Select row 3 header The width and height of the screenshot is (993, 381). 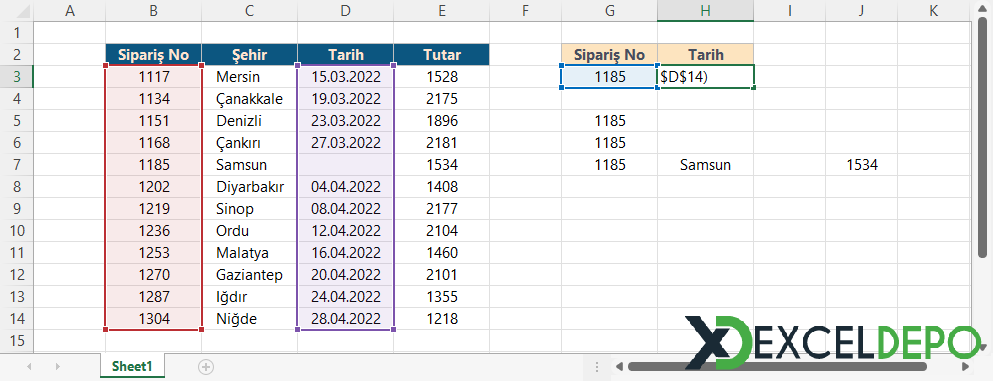click(16, 77)
